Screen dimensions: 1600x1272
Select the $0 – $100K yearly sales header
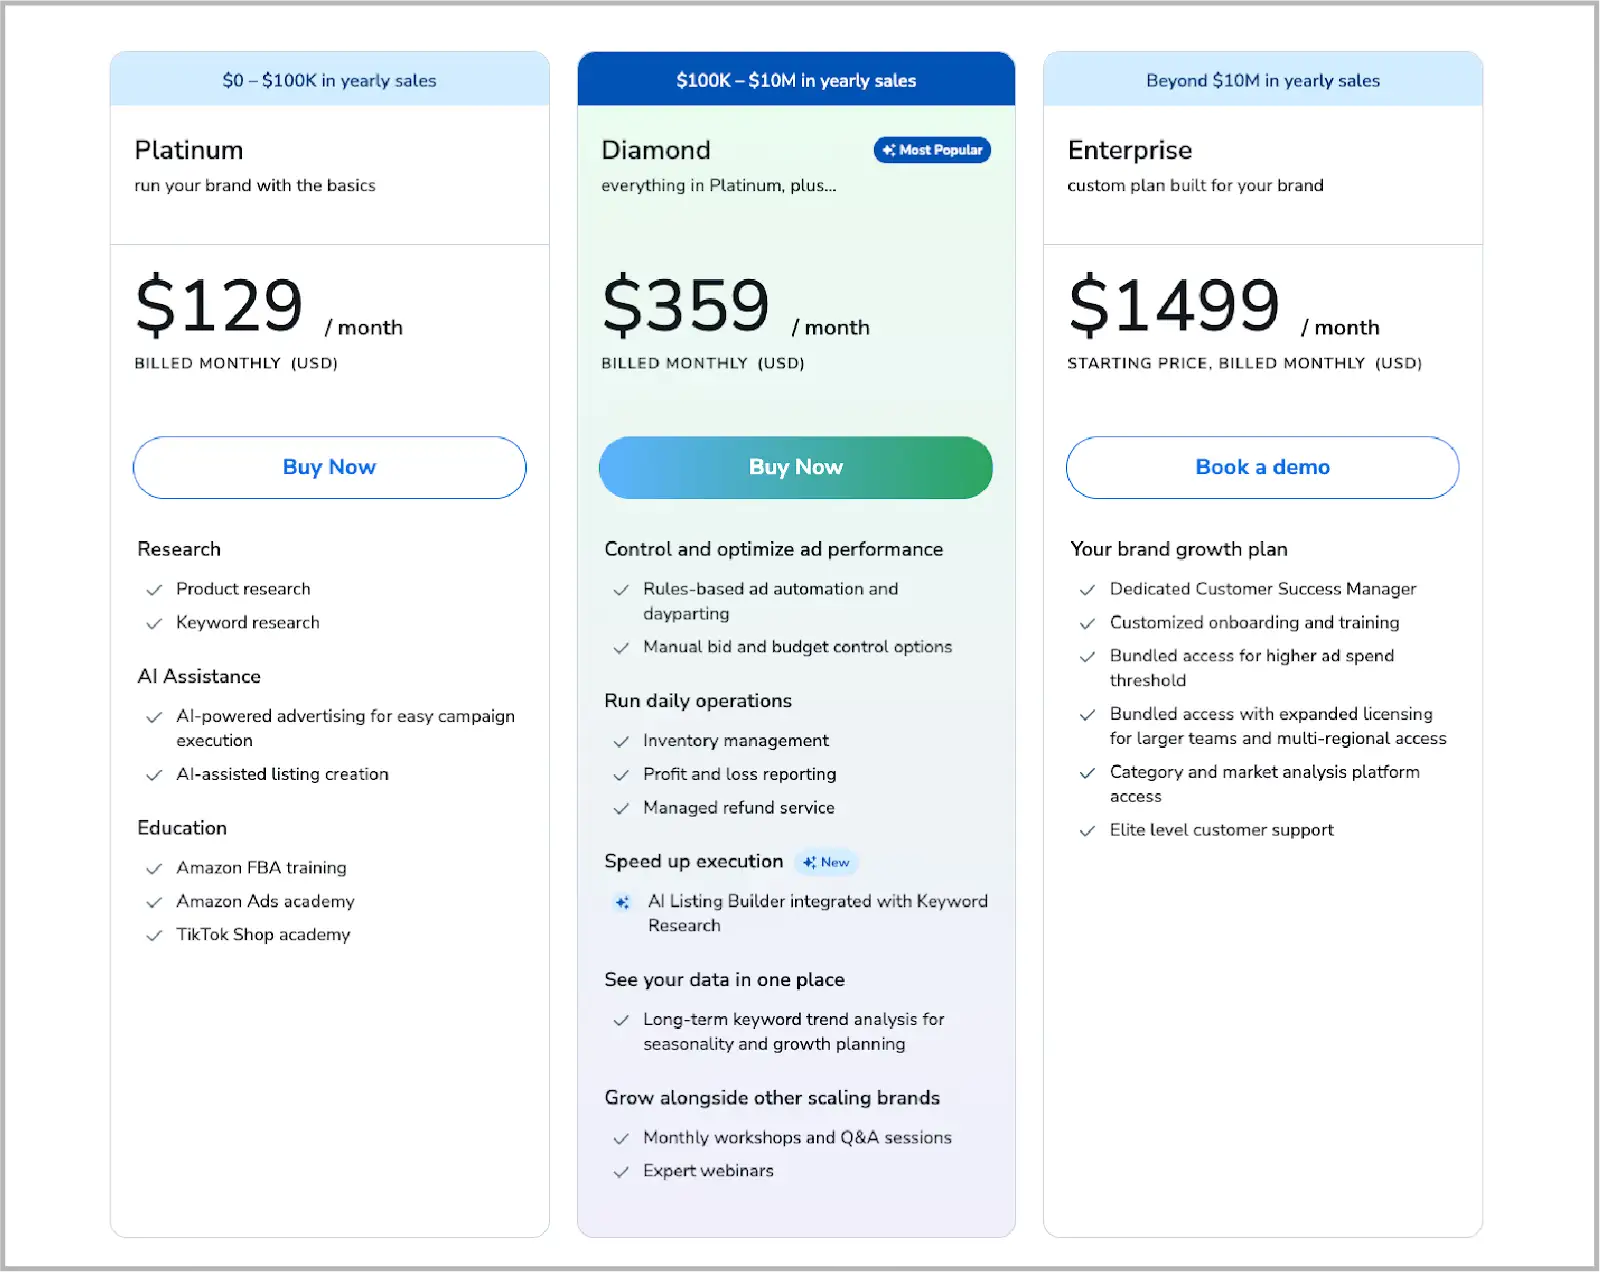329,81
